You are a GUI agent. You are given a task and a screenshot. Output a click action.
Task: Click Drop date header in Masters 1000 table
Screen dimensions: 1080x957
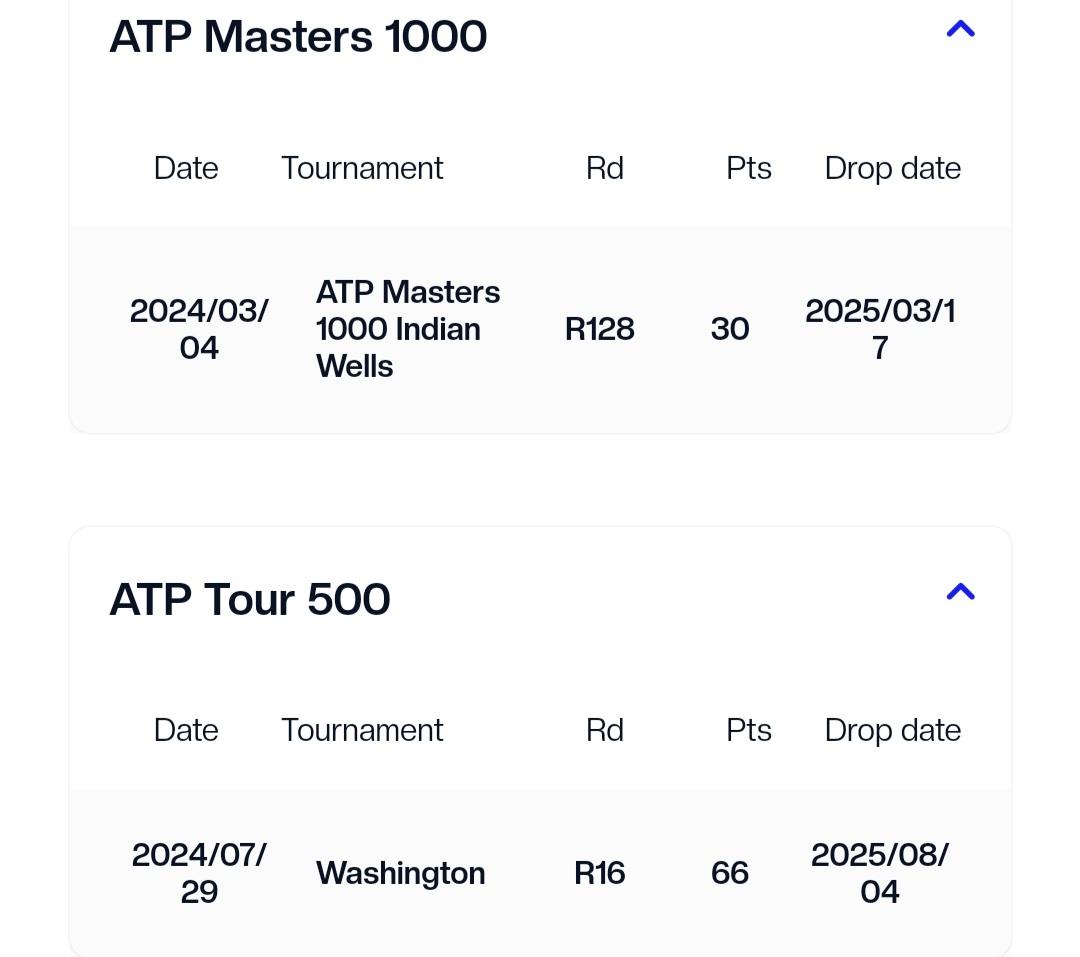coord(892,168)
